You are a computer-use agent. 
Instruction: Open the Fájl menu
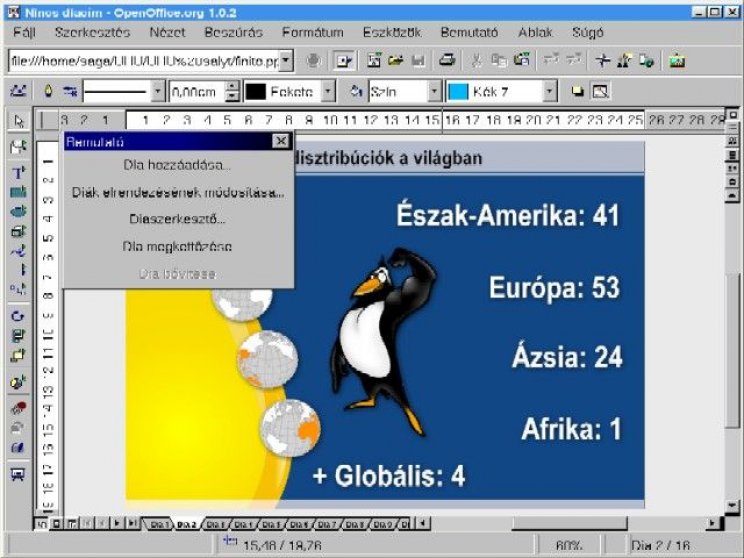[25, 32]
